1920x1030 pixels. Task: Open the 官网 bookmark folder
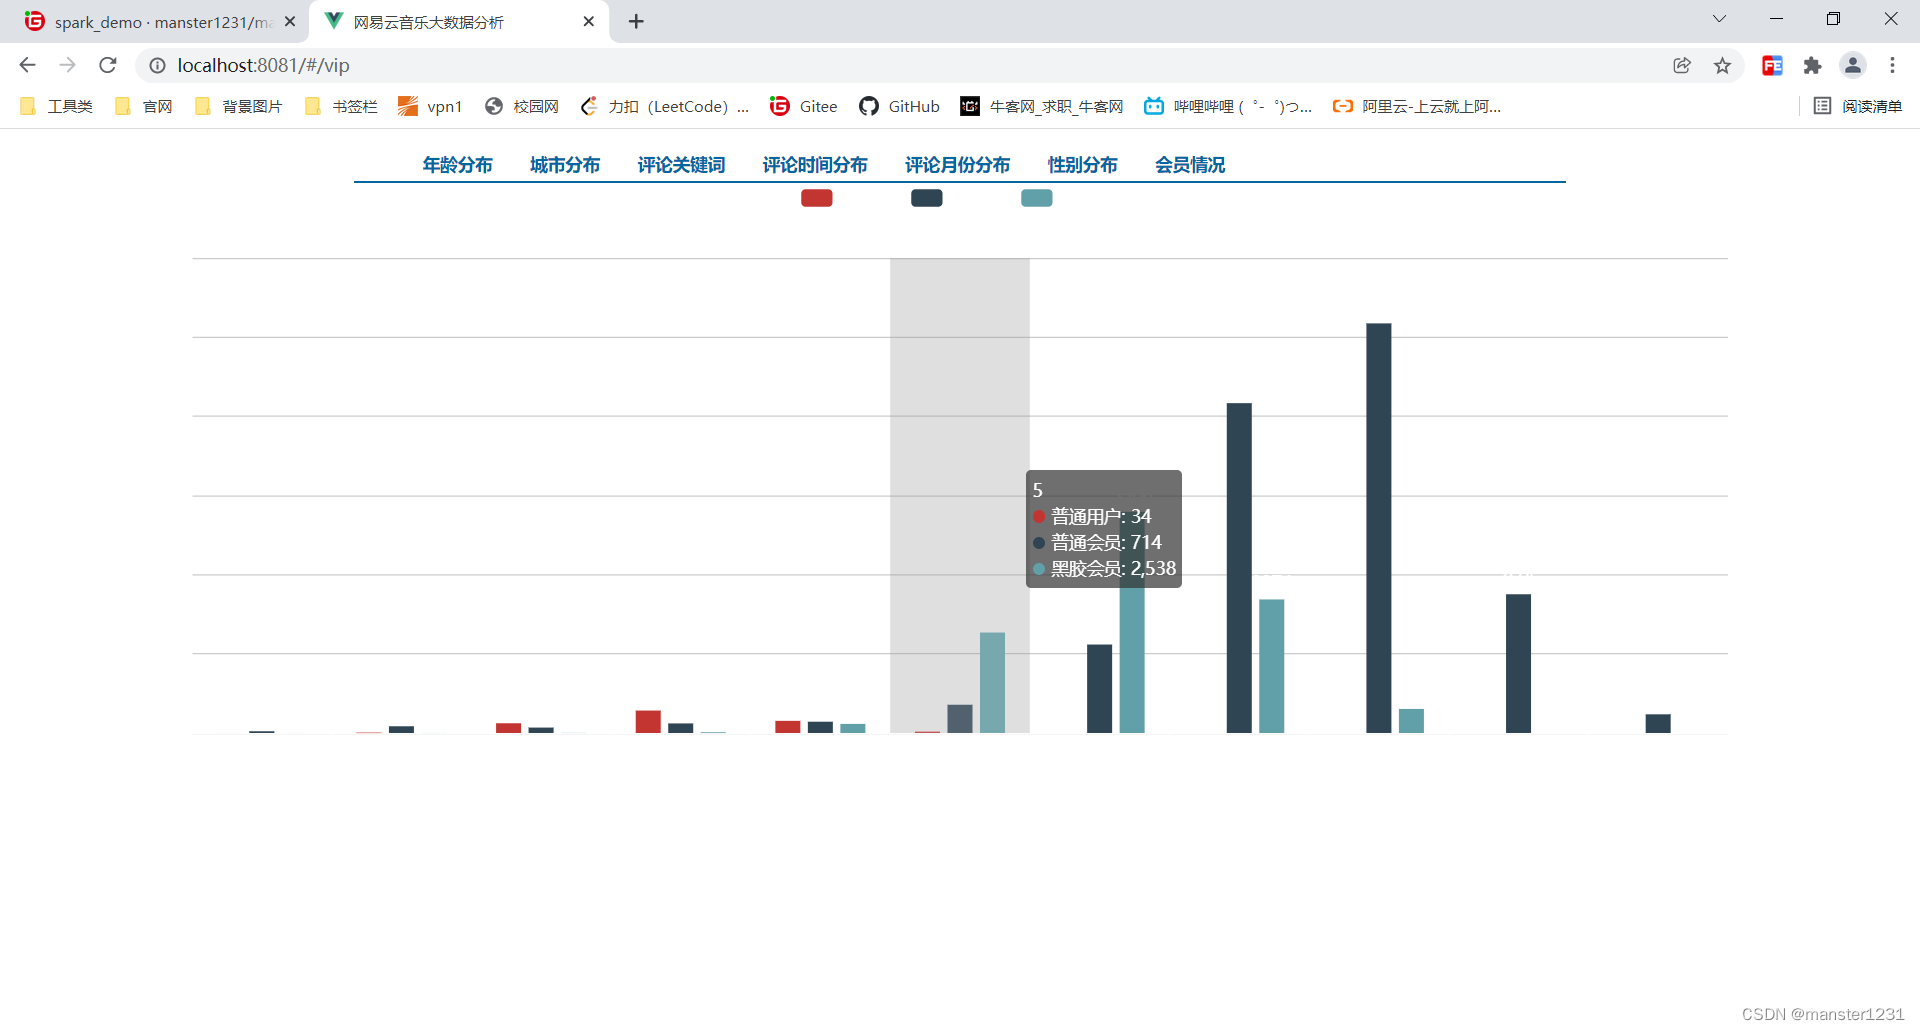144,106
